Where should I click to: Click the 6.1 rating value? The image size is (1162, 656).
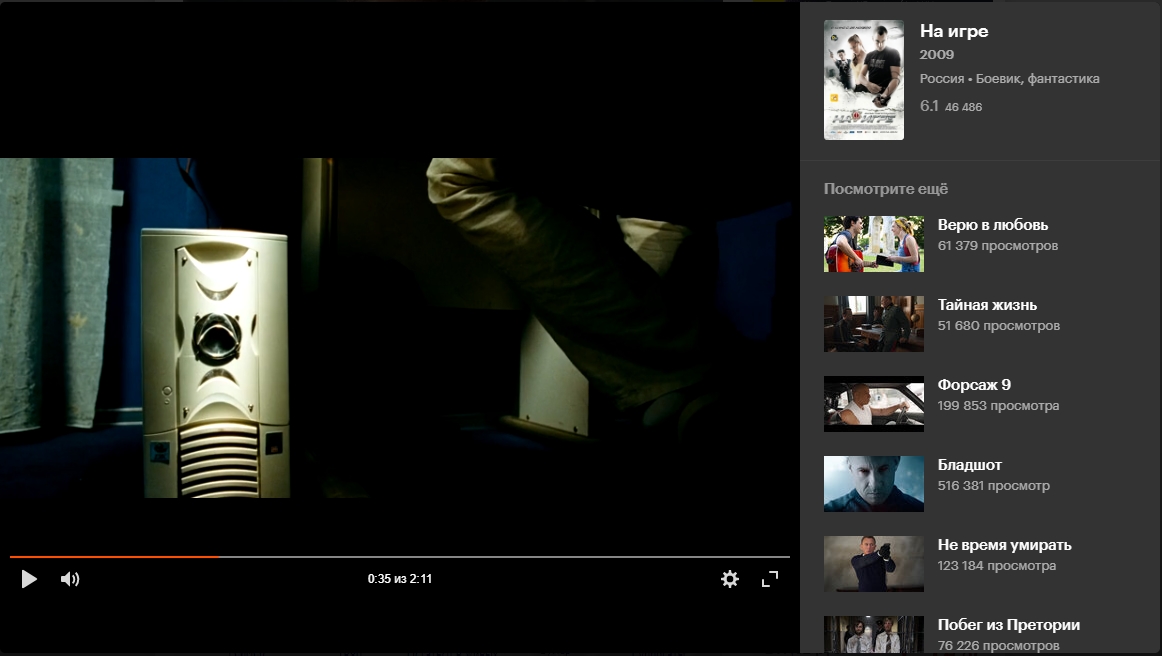[x=929, y=106]
